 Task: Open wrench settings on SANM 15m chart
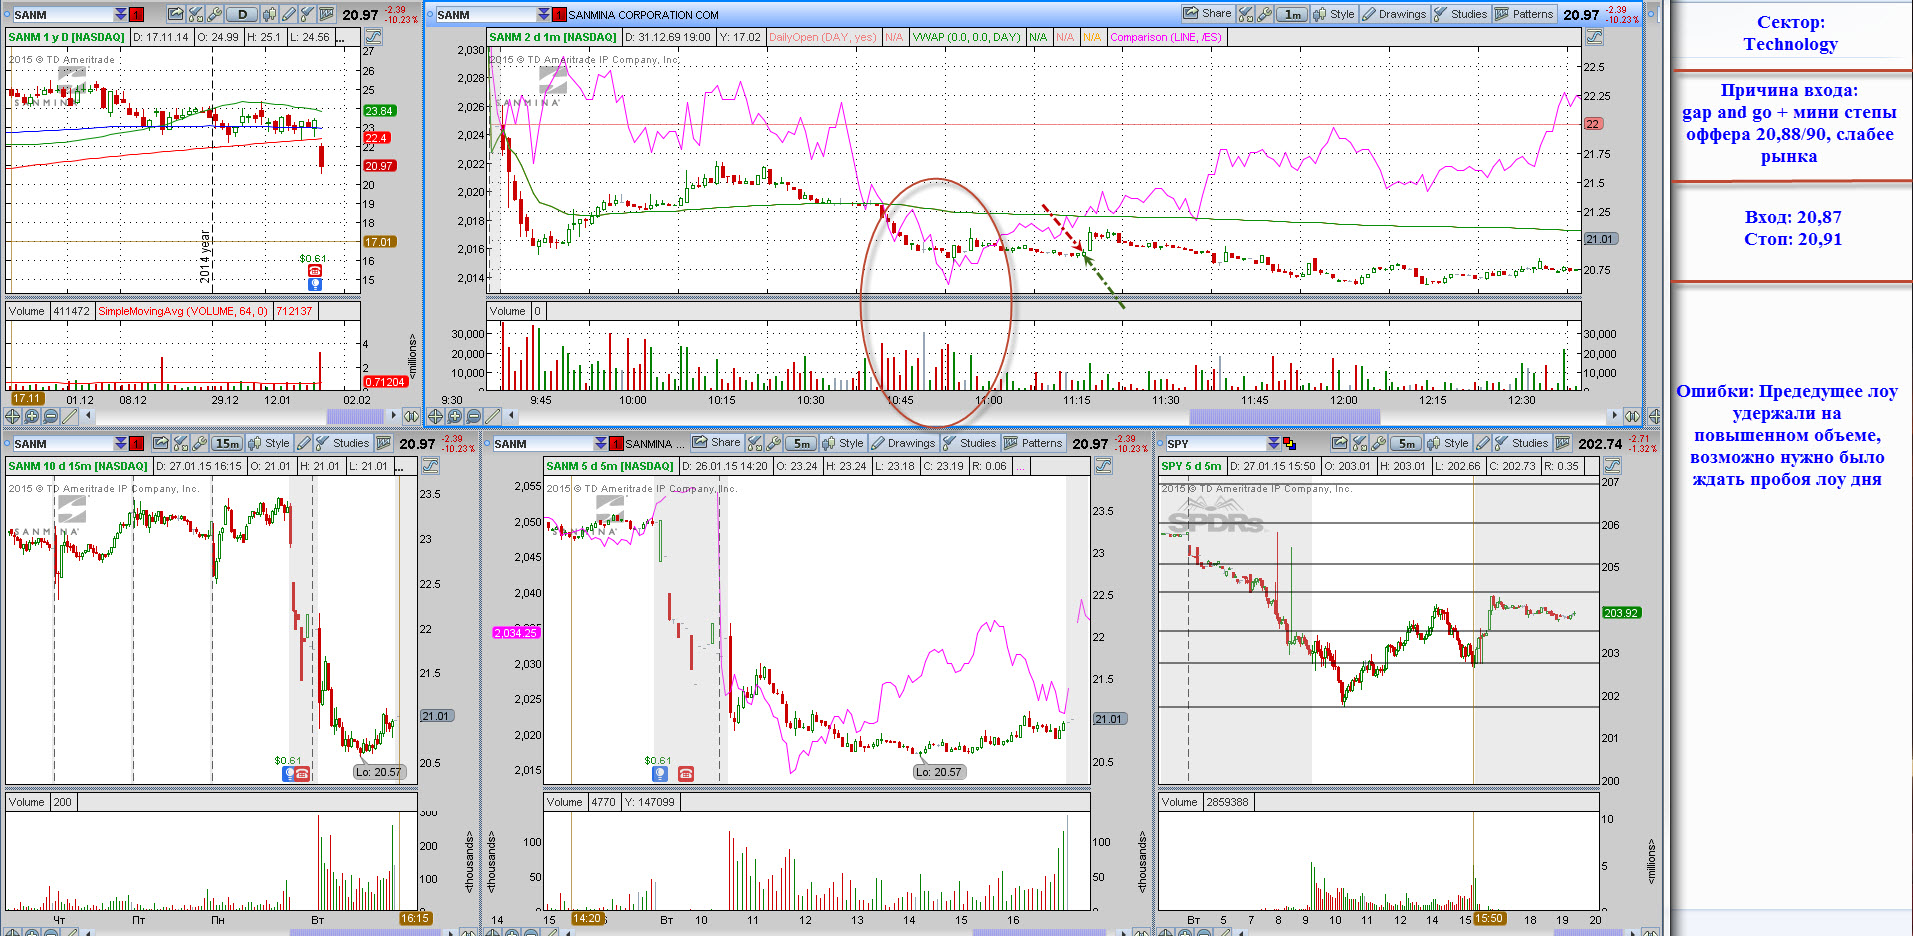click(200, 443)
